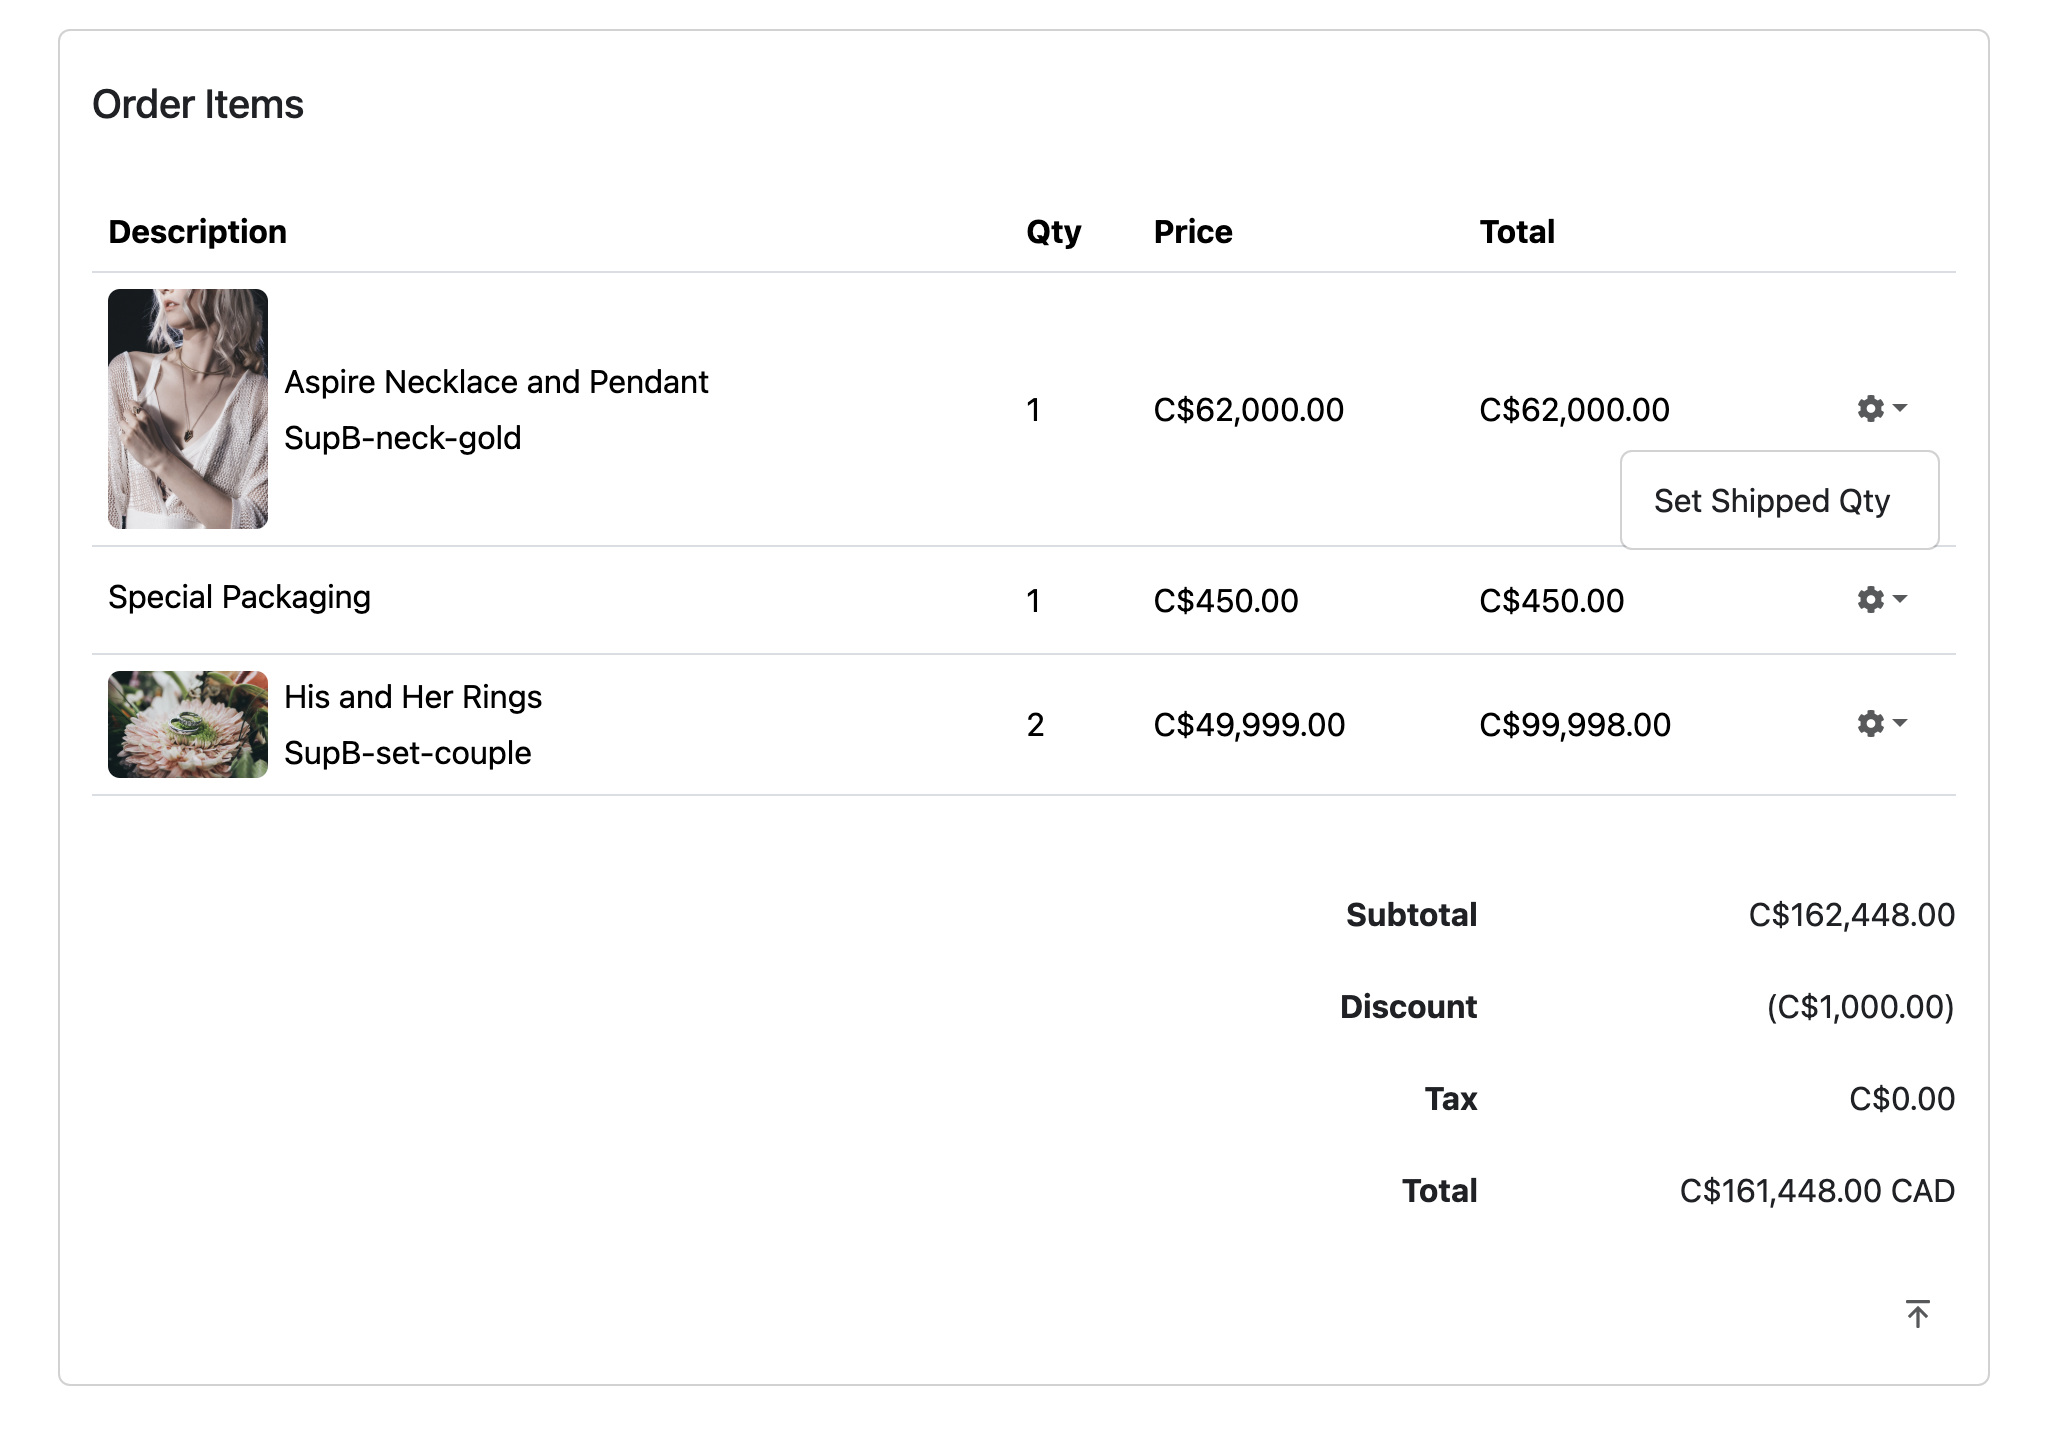Click the His and Her Rings name

[413, 697]
